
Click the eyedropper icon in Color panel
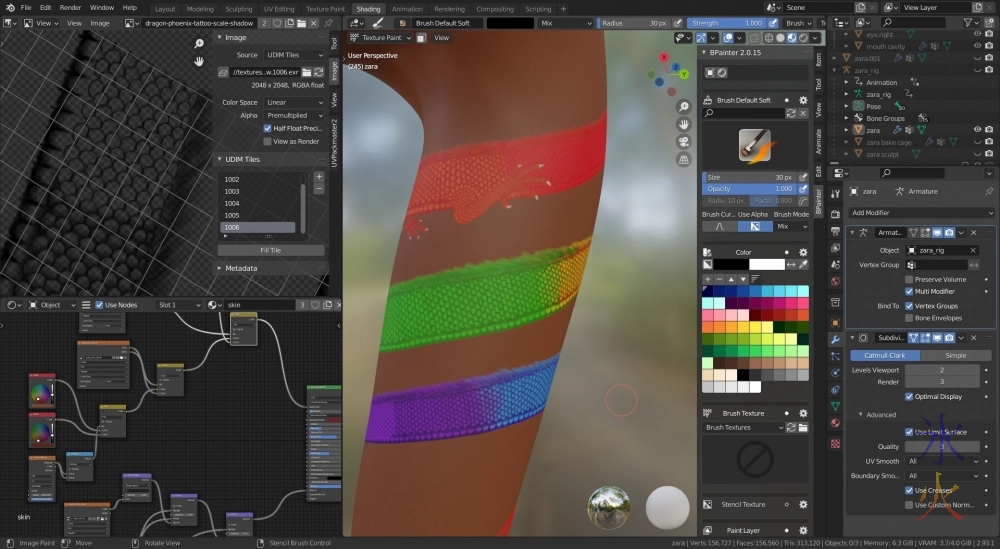point(804,264)
